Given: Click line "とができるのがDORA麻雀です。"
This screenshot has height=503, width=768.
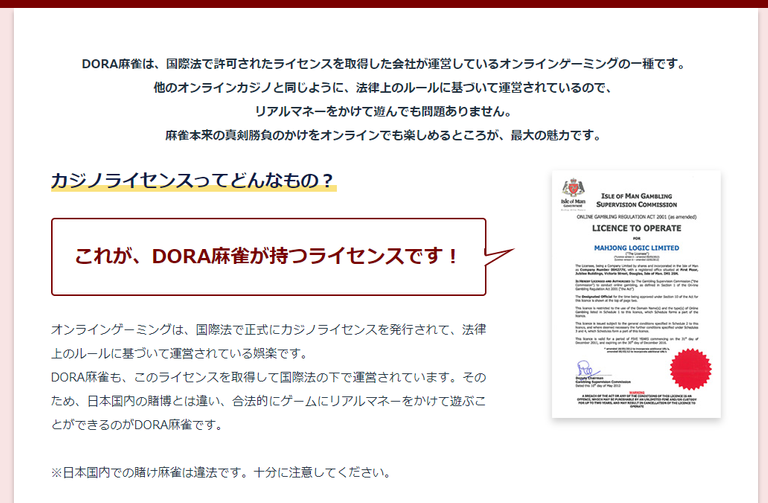Looking at the screenshot, I should (x=137, y=425).
